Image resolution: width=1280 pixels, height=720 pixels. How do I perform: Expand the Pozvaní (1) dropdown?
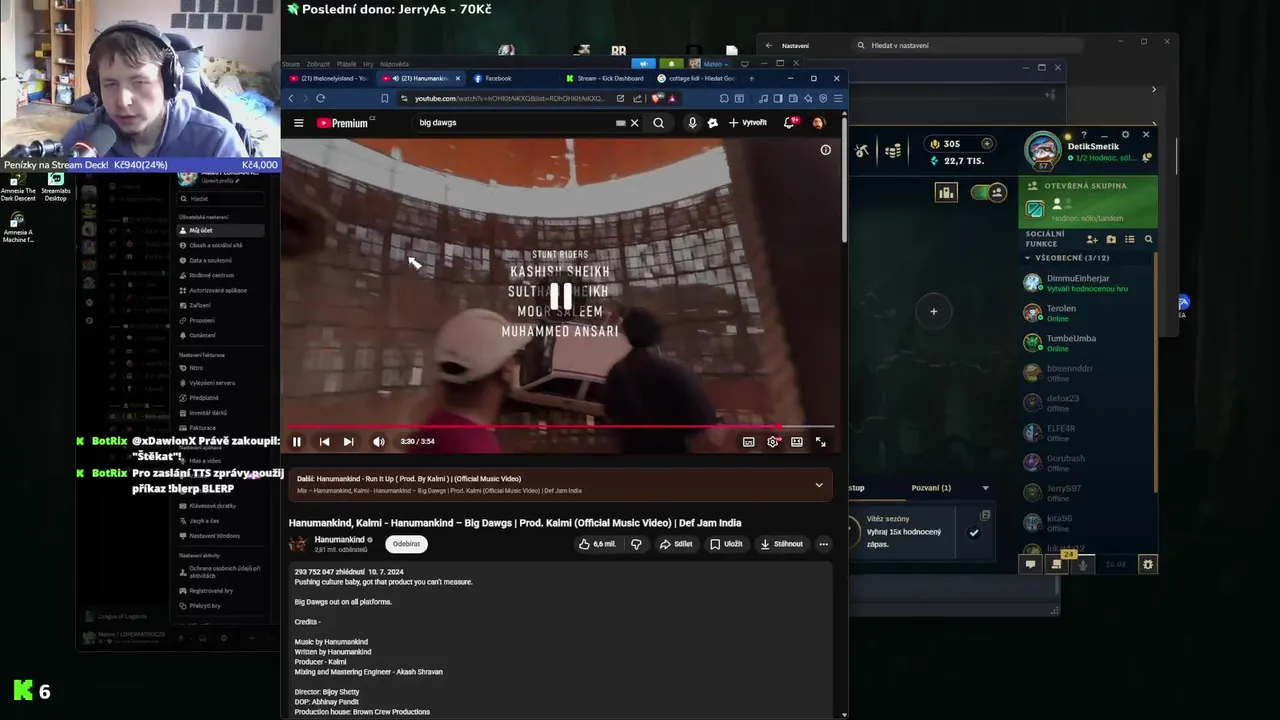tap(985, 488)
